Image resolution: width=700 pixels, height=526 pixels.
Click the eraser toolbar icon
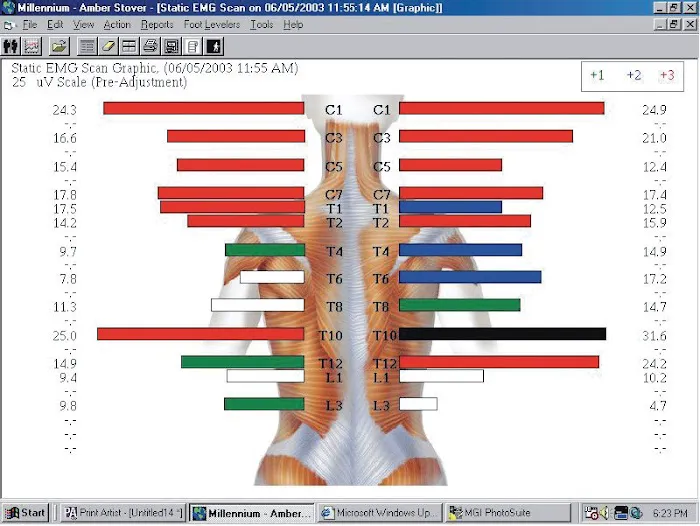pyautogui.click(x=108, y=46)
